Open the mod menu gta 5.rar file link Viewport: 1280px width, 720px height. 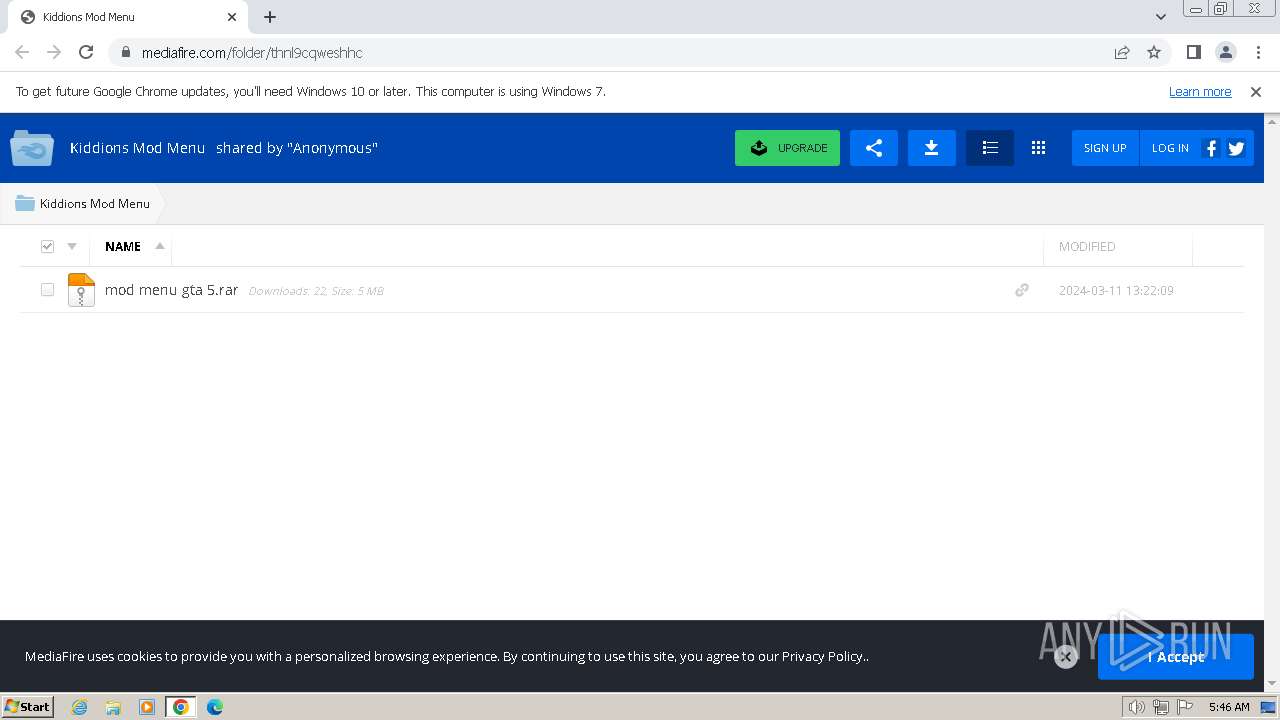[171, 290]
